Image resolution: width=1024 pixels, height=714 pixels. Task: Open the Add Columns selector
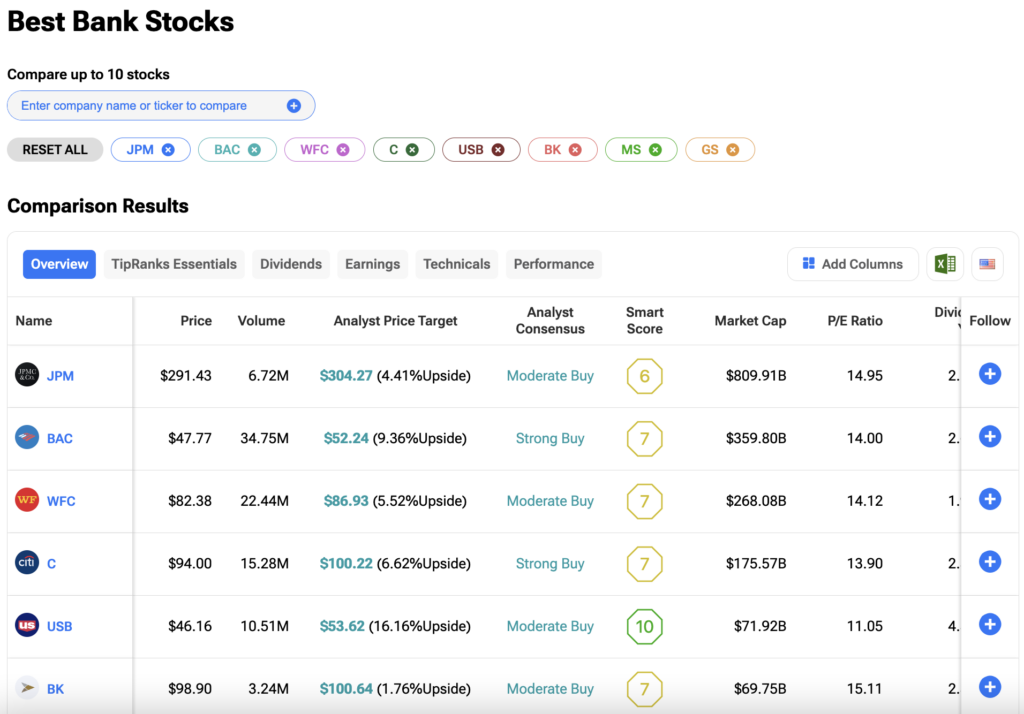coord(852,264)
